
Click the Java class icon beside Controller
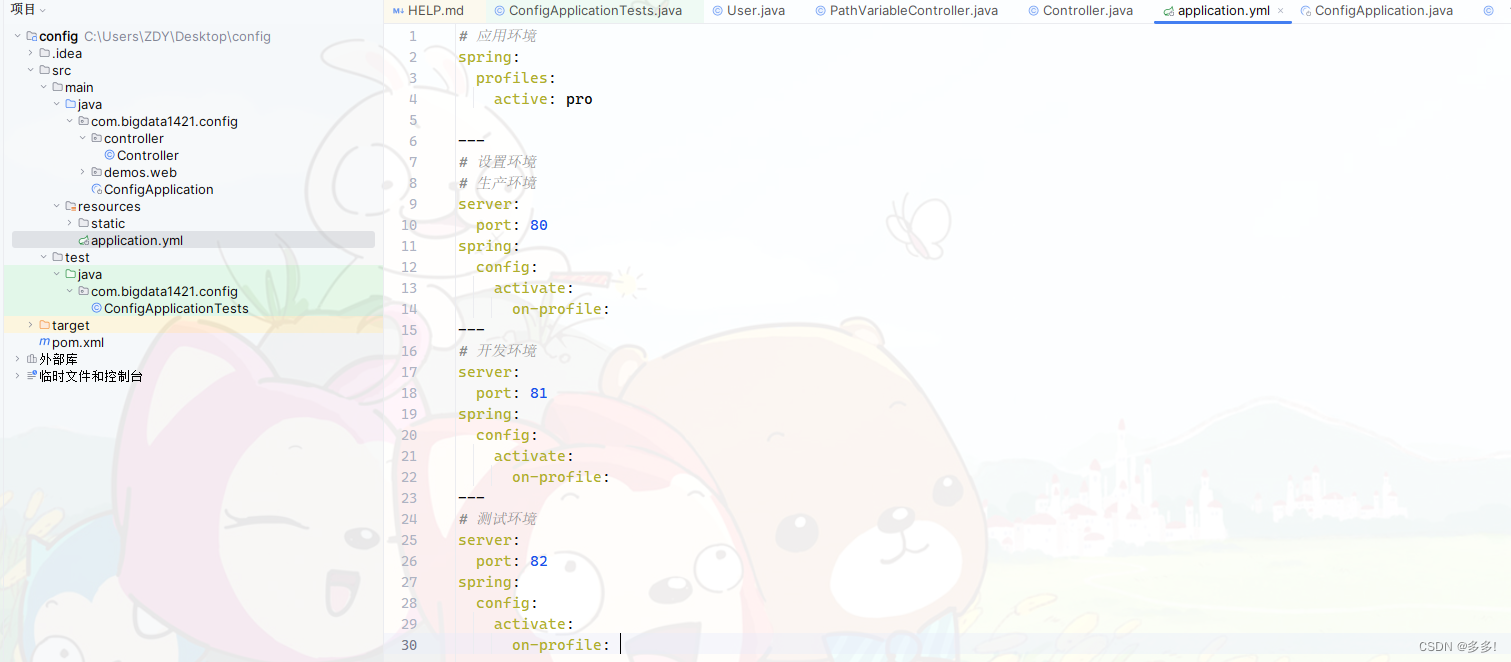coord(109,155)
